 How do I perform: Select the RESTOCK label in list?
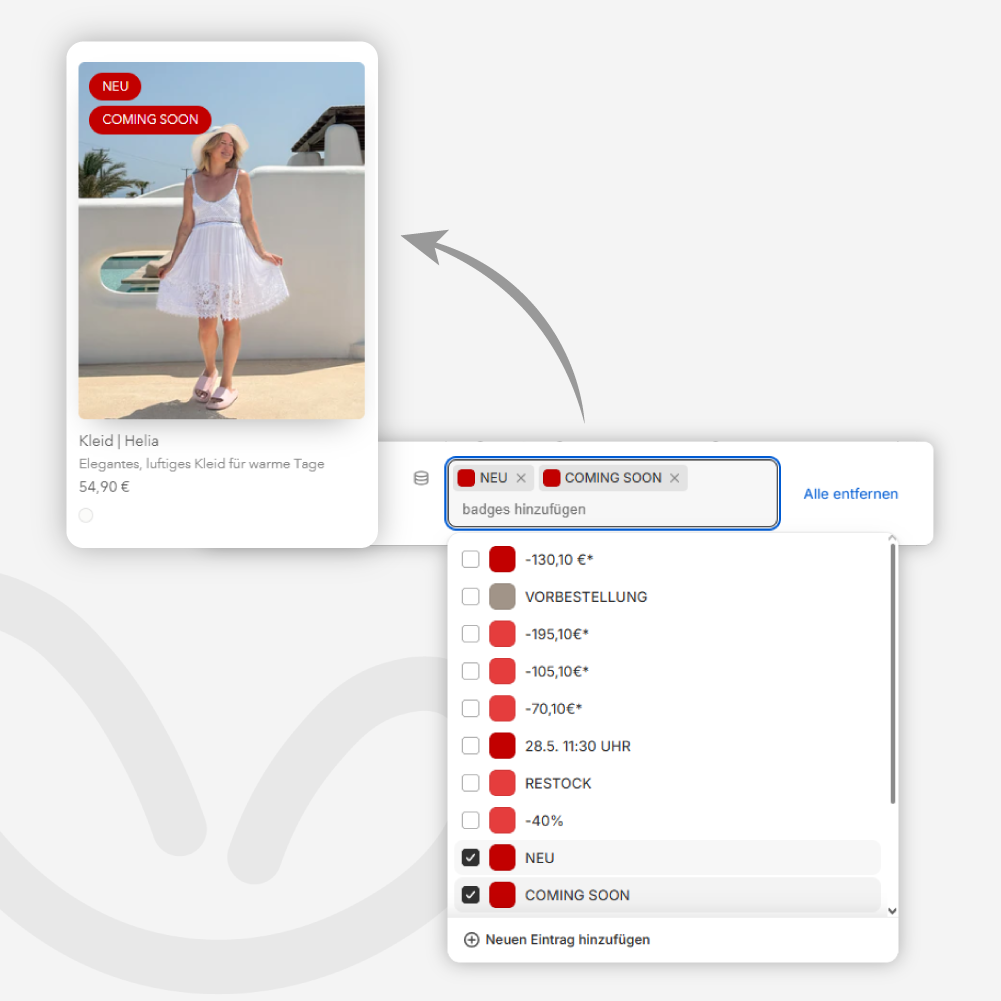558,783
